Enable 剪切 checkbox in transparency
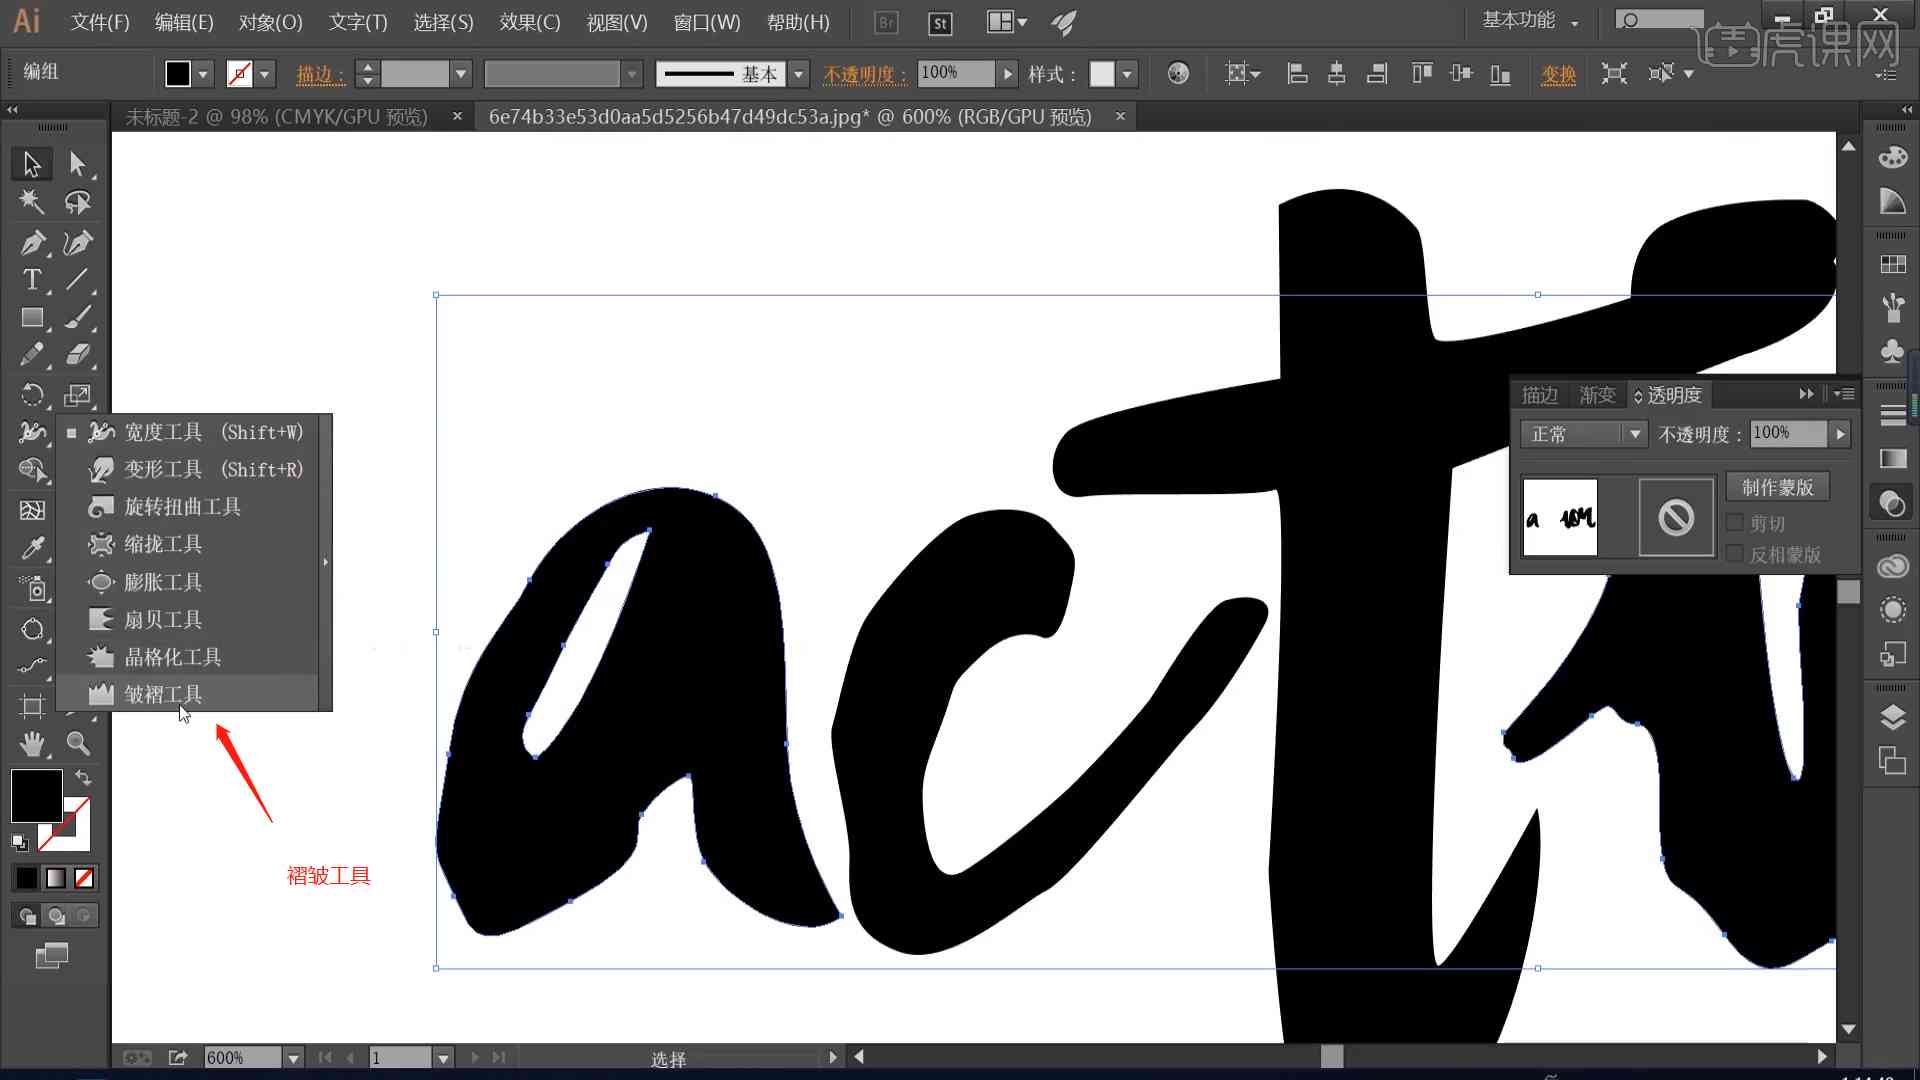The height and width of the screenshot is (1080, 1920). click(x=1733, y=524)
